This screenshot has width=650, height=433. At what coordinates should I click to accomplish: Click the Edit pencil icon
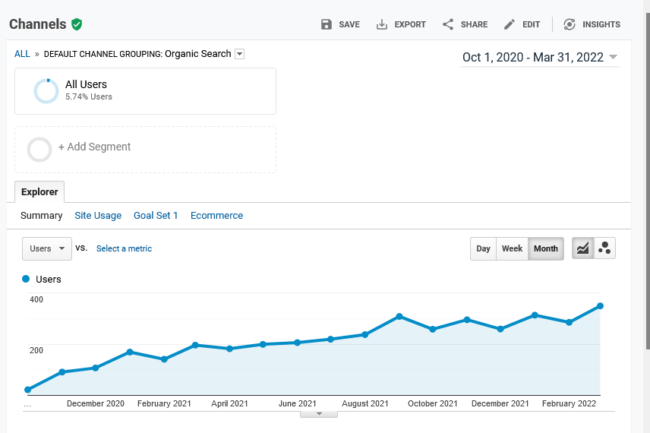[x=509, y=24]
